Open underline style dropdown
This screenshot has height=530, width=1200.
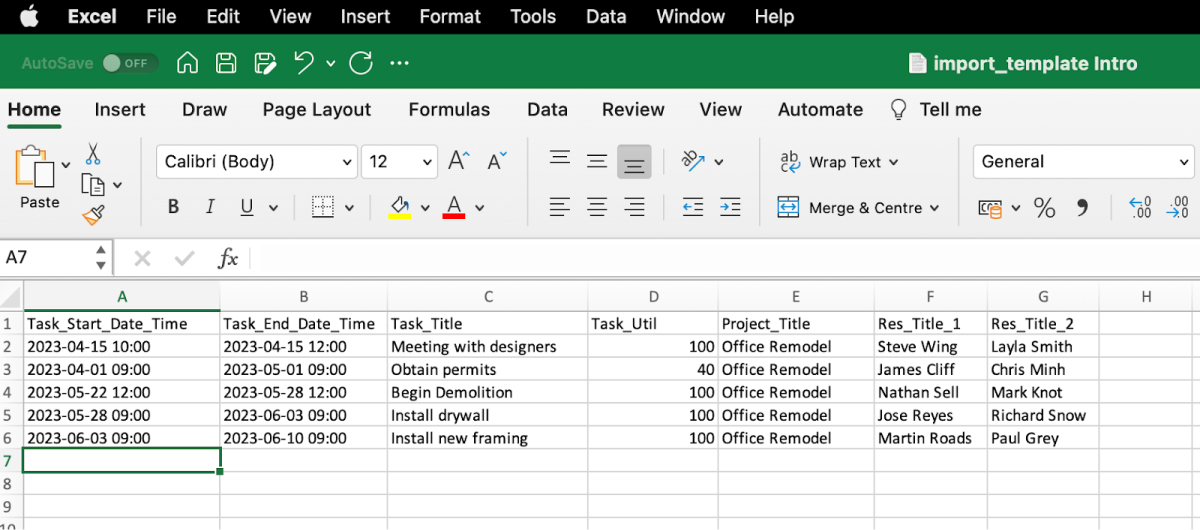click(273, 208)
